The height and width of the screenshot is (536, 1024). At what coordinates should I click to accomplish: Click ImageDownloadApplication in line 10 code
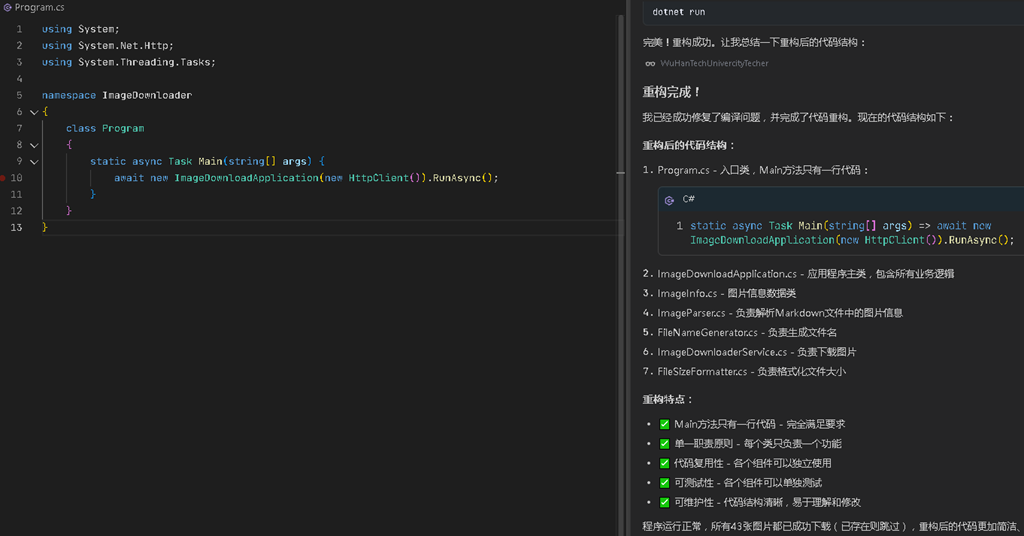coord(246,178)
